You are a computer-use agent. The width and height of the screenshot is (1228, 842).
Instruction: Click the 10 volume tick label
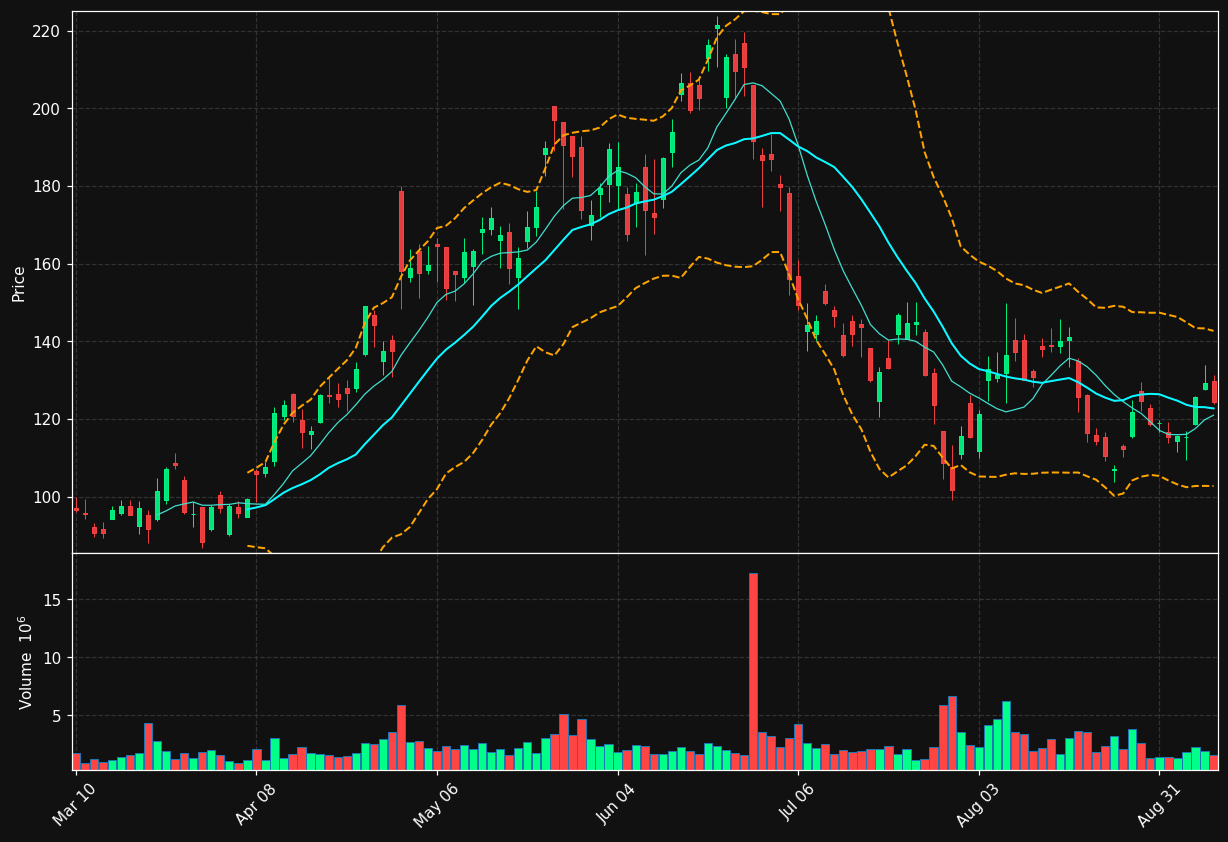[52, 657]
